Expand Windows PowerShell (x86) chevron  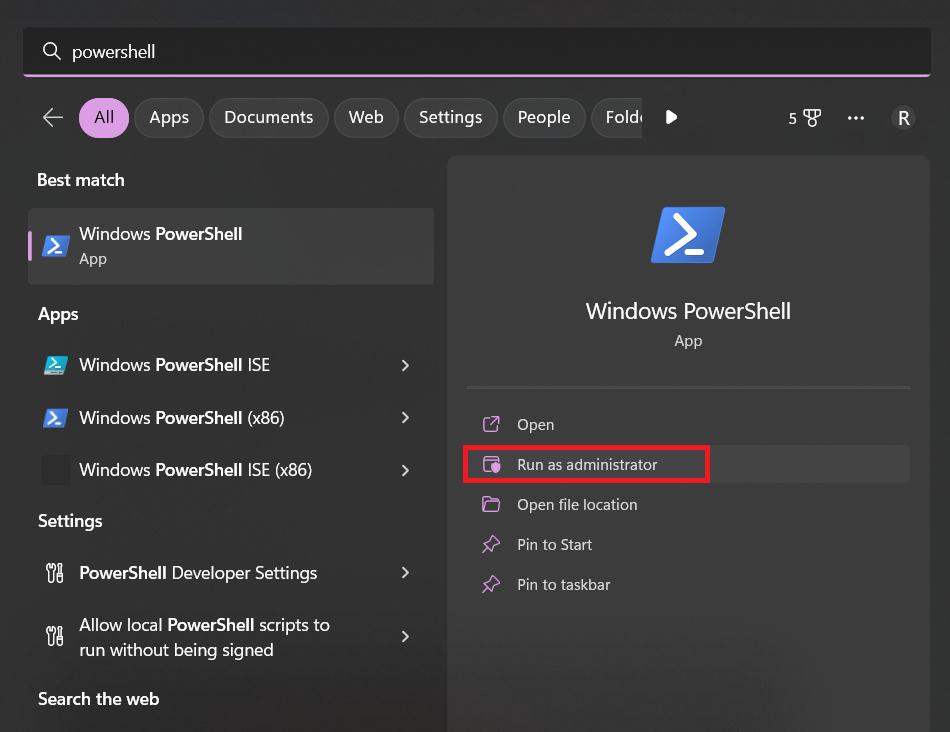click(405, 417)
